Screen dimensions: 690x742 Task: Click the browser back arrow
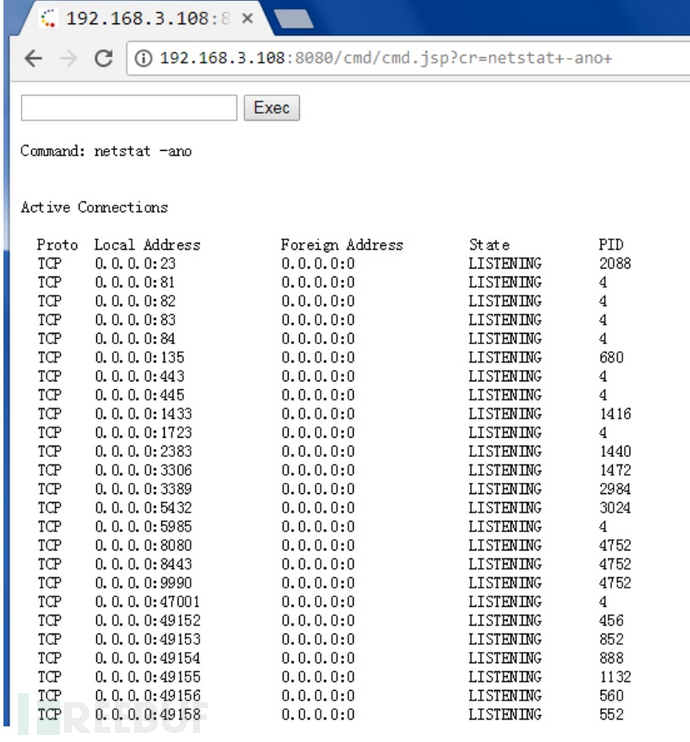33,59
